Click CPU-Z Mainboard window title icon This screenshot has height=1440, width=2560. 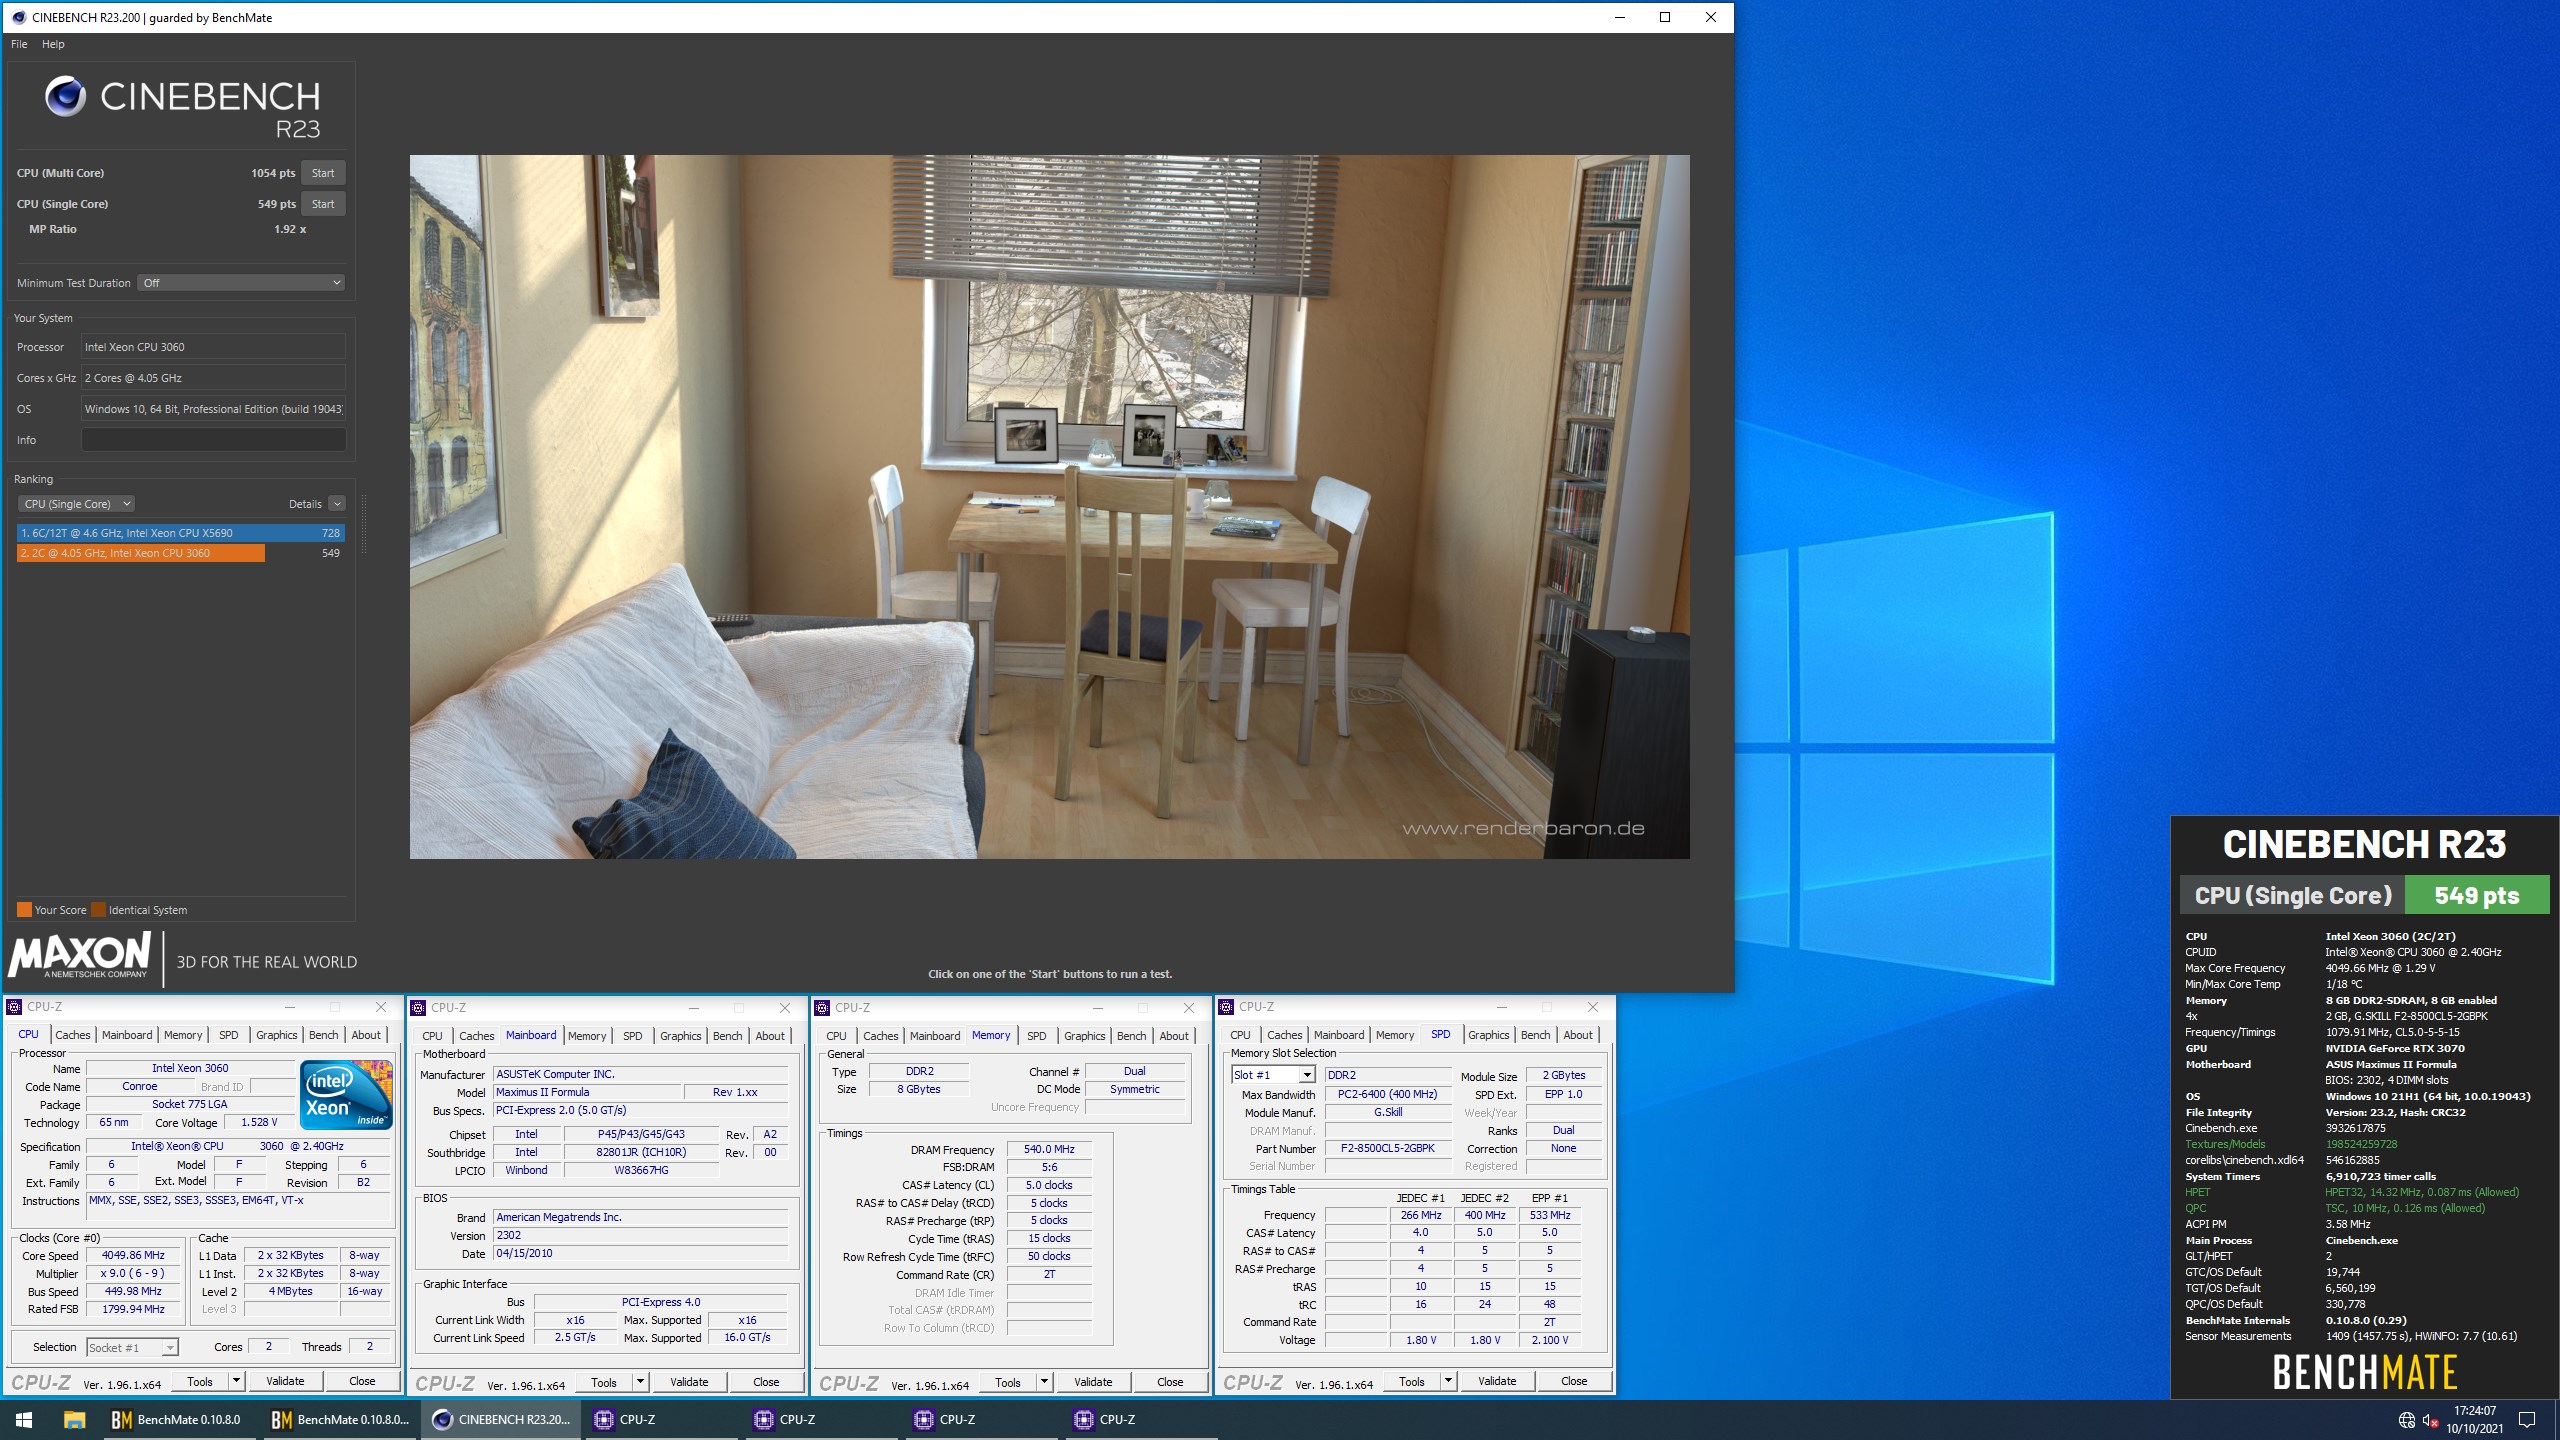coord(419,1007)
